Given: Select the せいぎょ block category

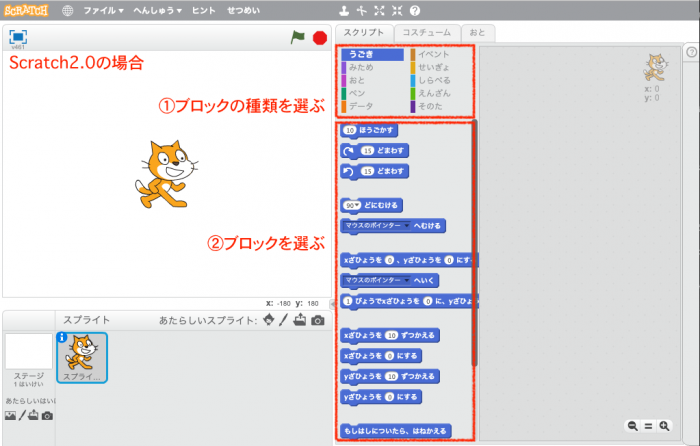Looking at the screenshot, I should 430,67.
